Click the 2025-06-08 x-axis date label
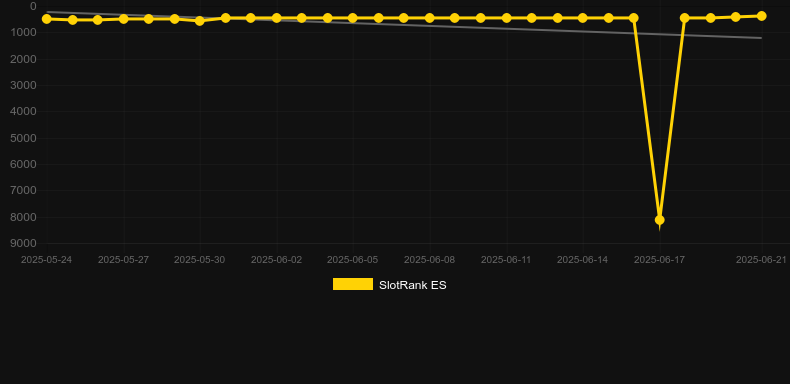This screenshot has height=384, width=790. coord(429,260)
